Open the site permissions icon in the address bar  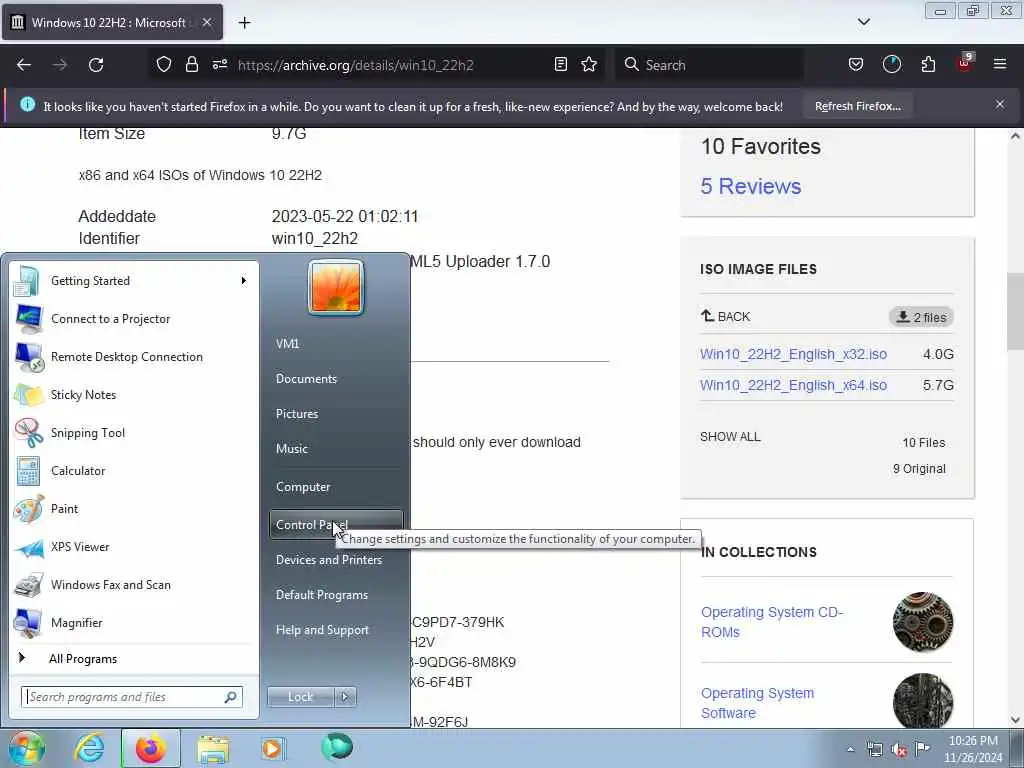[219, 65]
